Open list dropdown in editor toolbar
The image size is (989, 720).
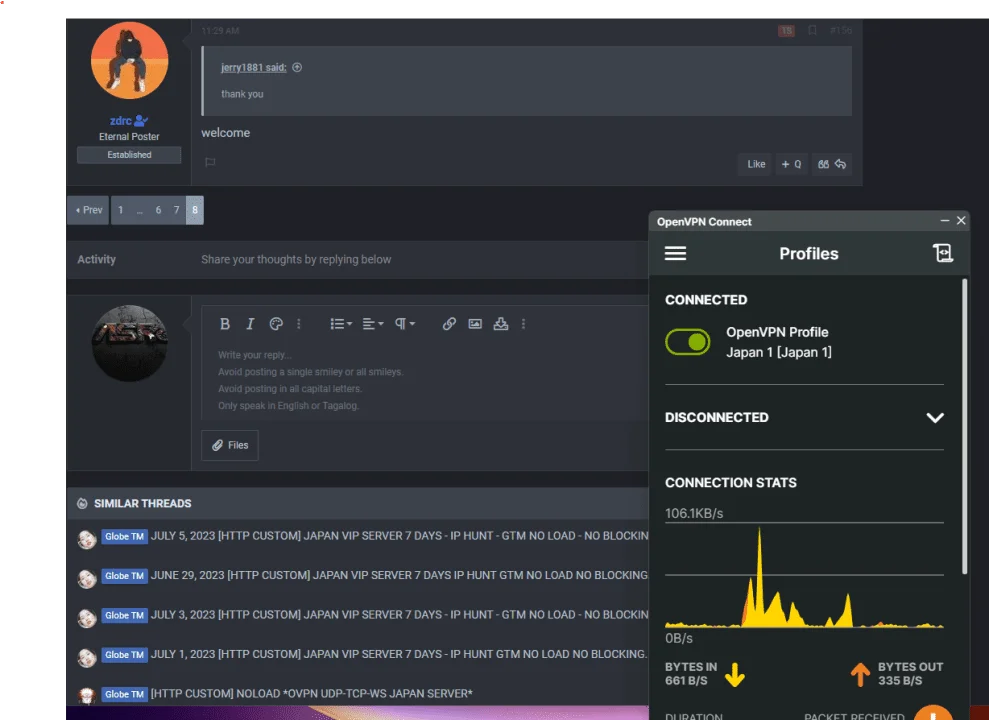pyautogui.click(x=341, y=324)
